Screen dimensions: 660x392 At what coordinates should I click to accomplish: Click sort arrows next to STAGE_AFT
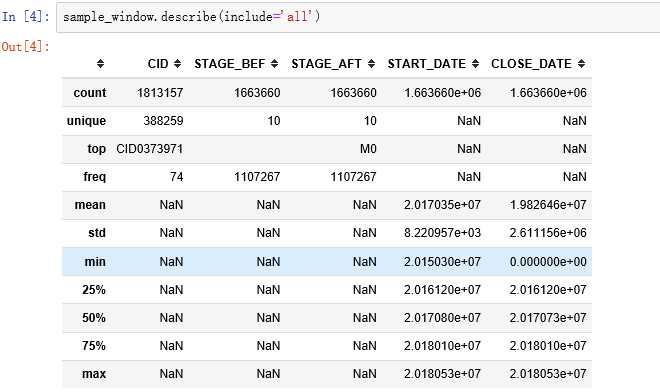tap(371, 64)
